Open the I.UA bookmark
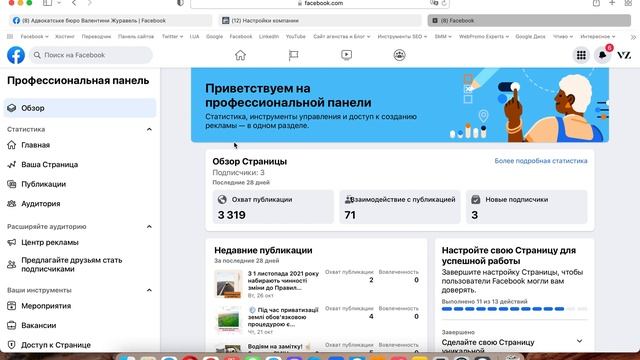Image resolution: width=640 pixels, height=360 pixels. click(x=194, y=36)
